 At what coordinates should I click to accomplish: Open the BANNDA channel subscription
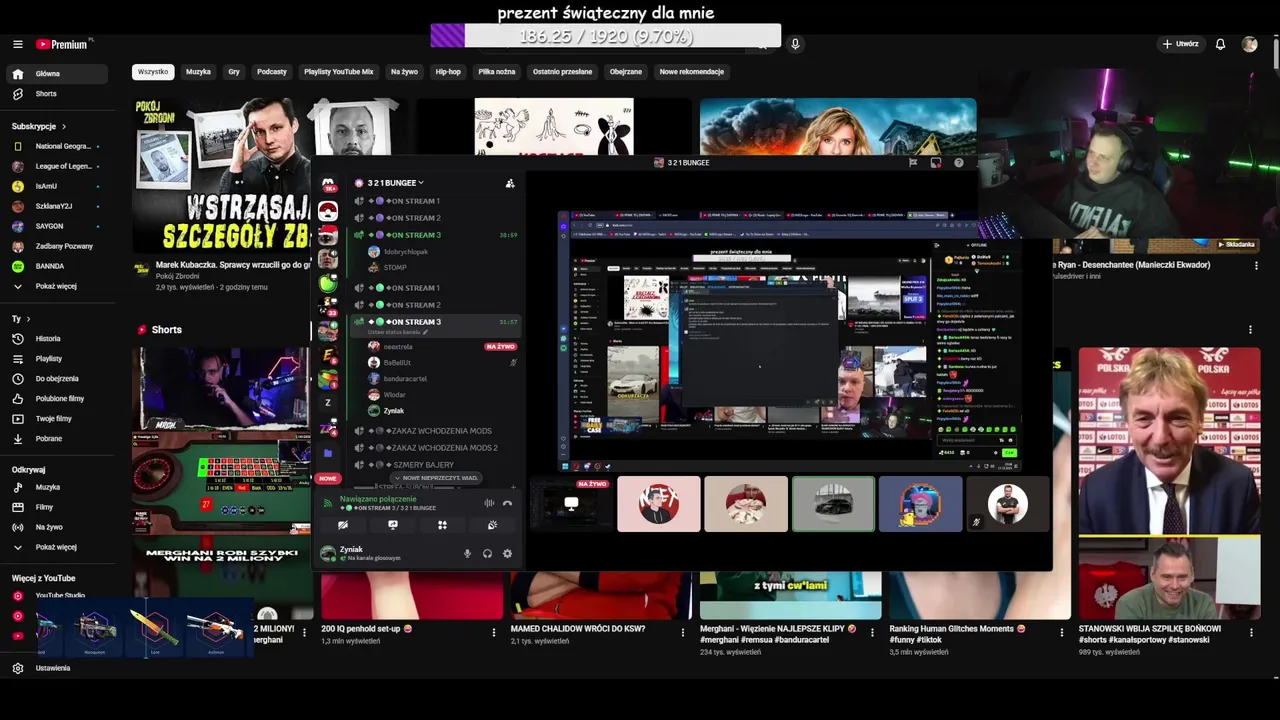pos(59,266)
